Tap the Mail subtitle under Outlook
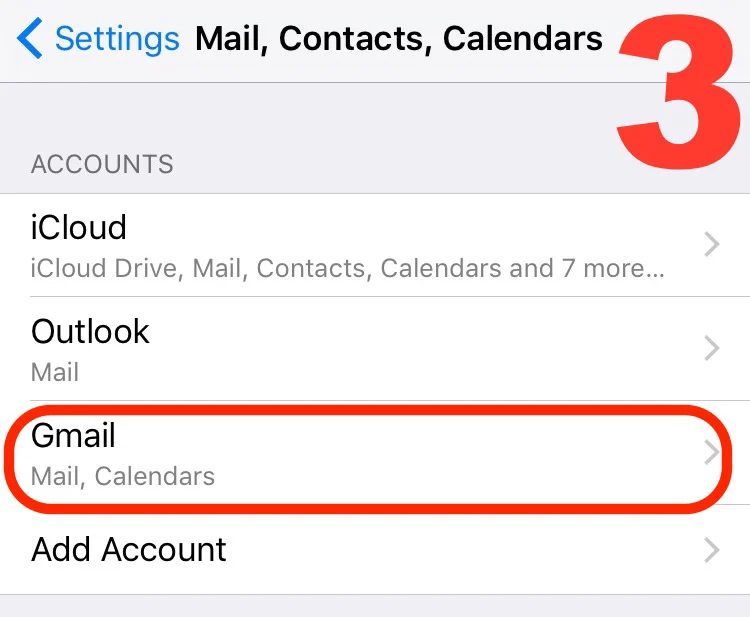 [x=55, y=372]
